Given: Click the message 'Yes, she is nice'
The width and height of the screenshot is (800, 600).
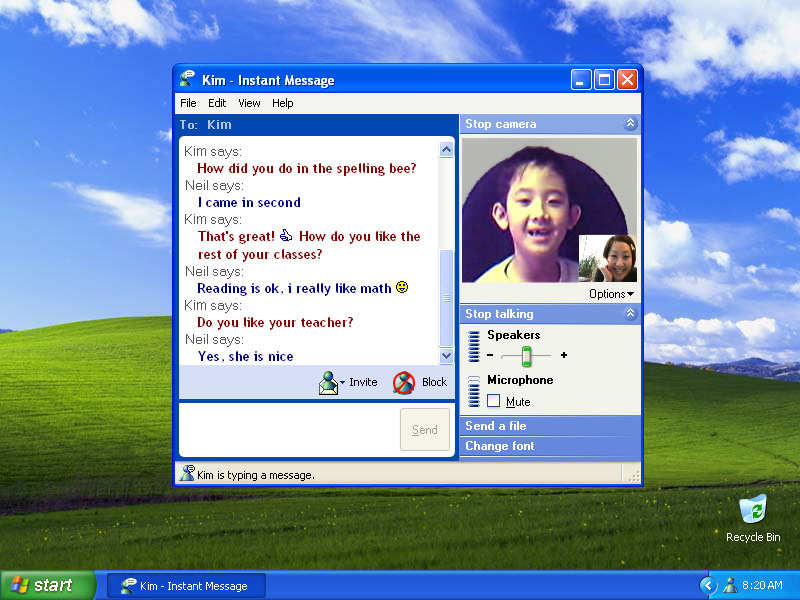Looking at the screenshot, I should tap(245, 356).
